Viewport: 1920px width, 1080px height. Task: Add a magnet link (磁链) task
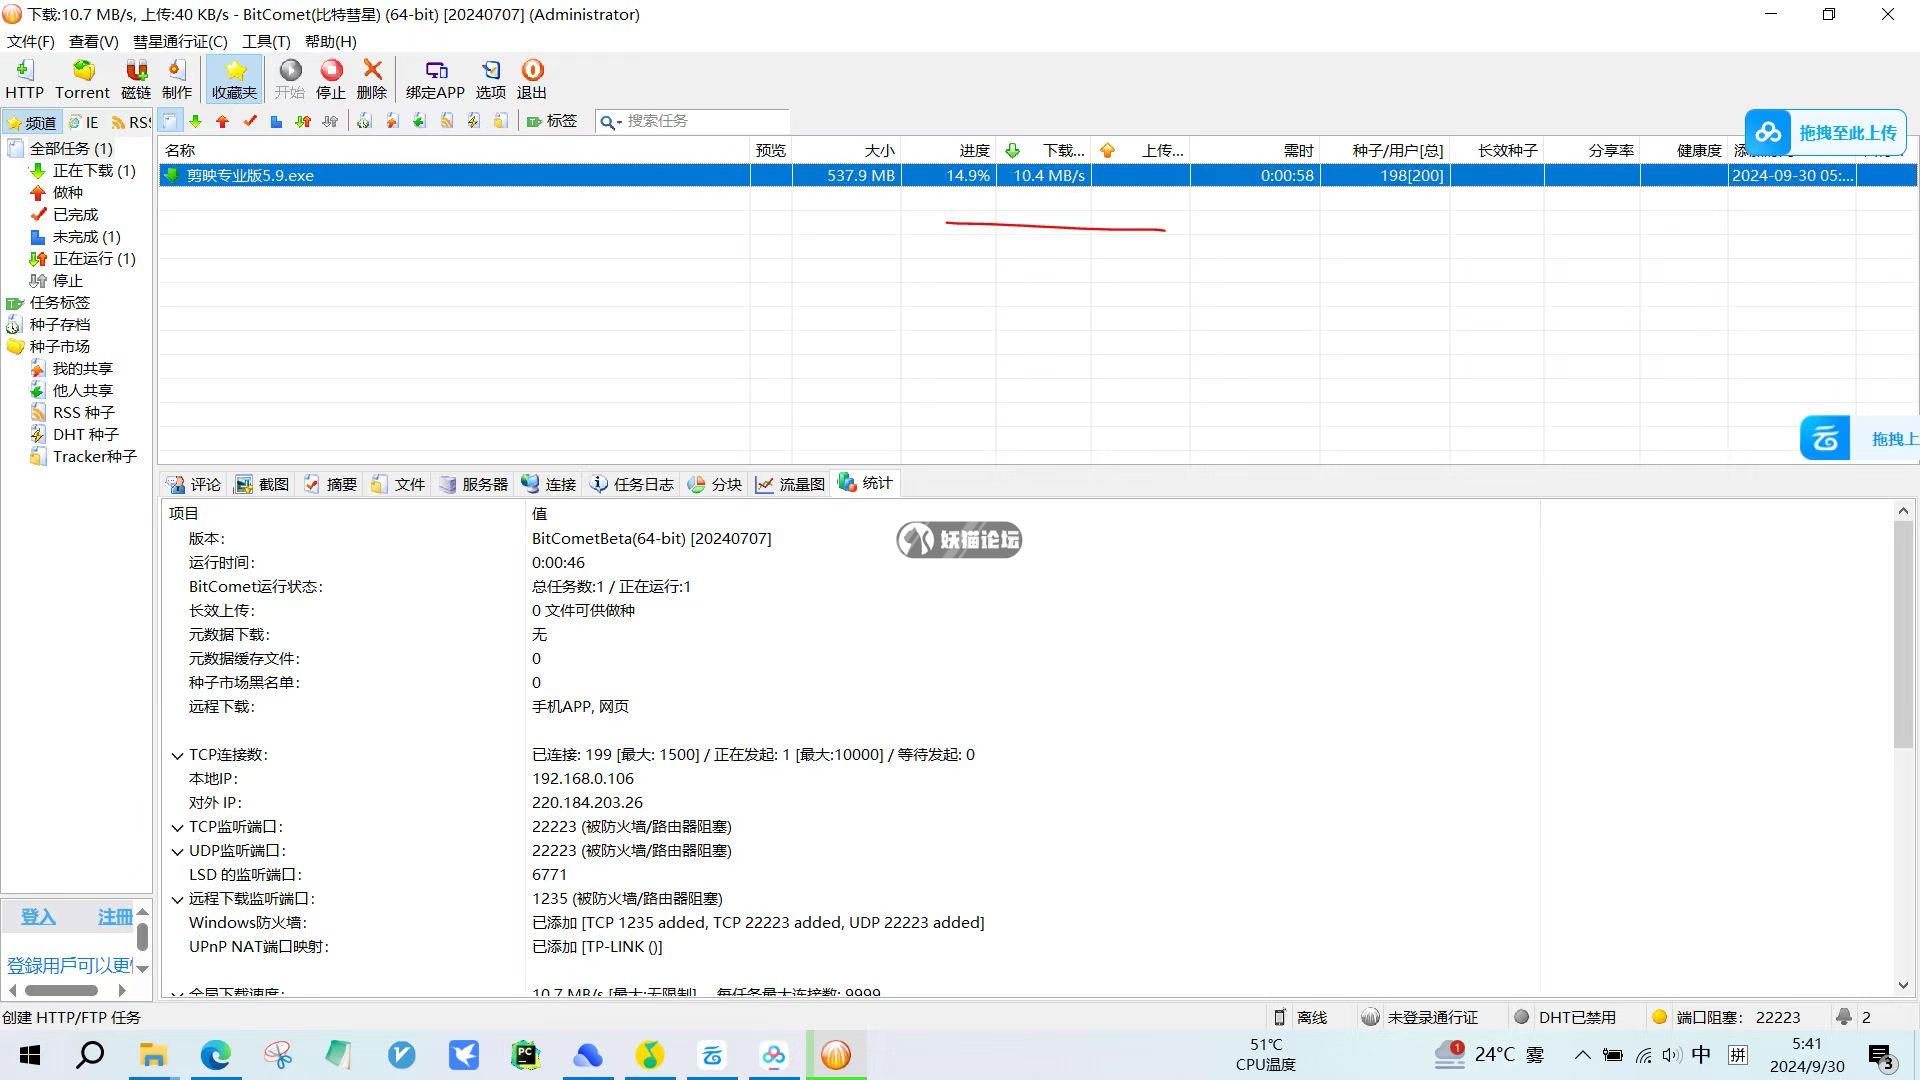(x=136, y=79)
